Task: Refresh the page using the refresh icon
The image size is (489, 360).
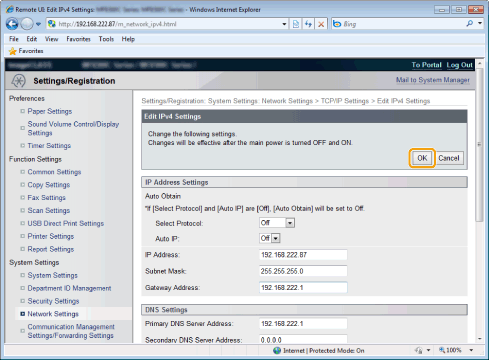Action: click(x=308, y=24)
